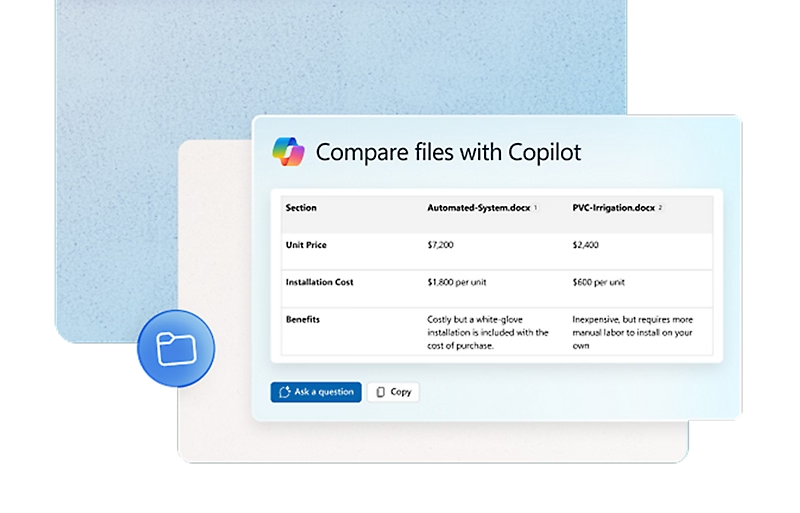Select the Section column header
The height and width of the screenshot is (513, 800).
coord(301,208)
